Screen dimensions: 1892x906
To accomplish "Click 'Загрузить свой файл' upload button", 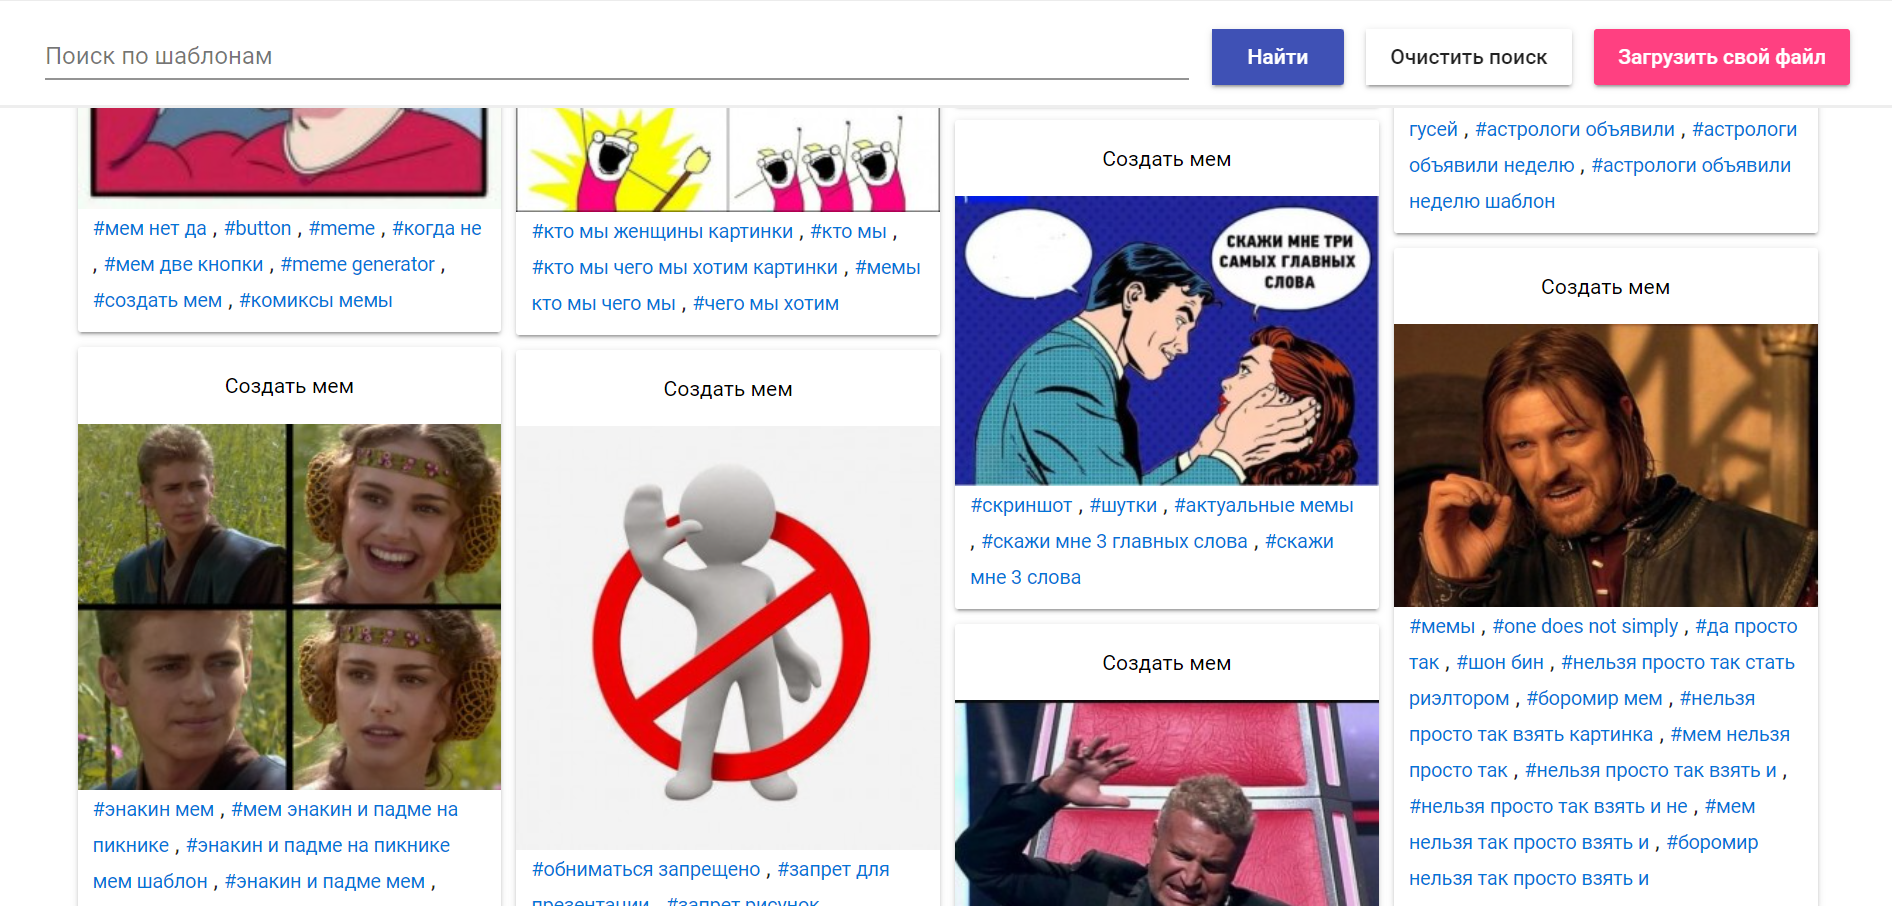I will (x=1721, y=57).
